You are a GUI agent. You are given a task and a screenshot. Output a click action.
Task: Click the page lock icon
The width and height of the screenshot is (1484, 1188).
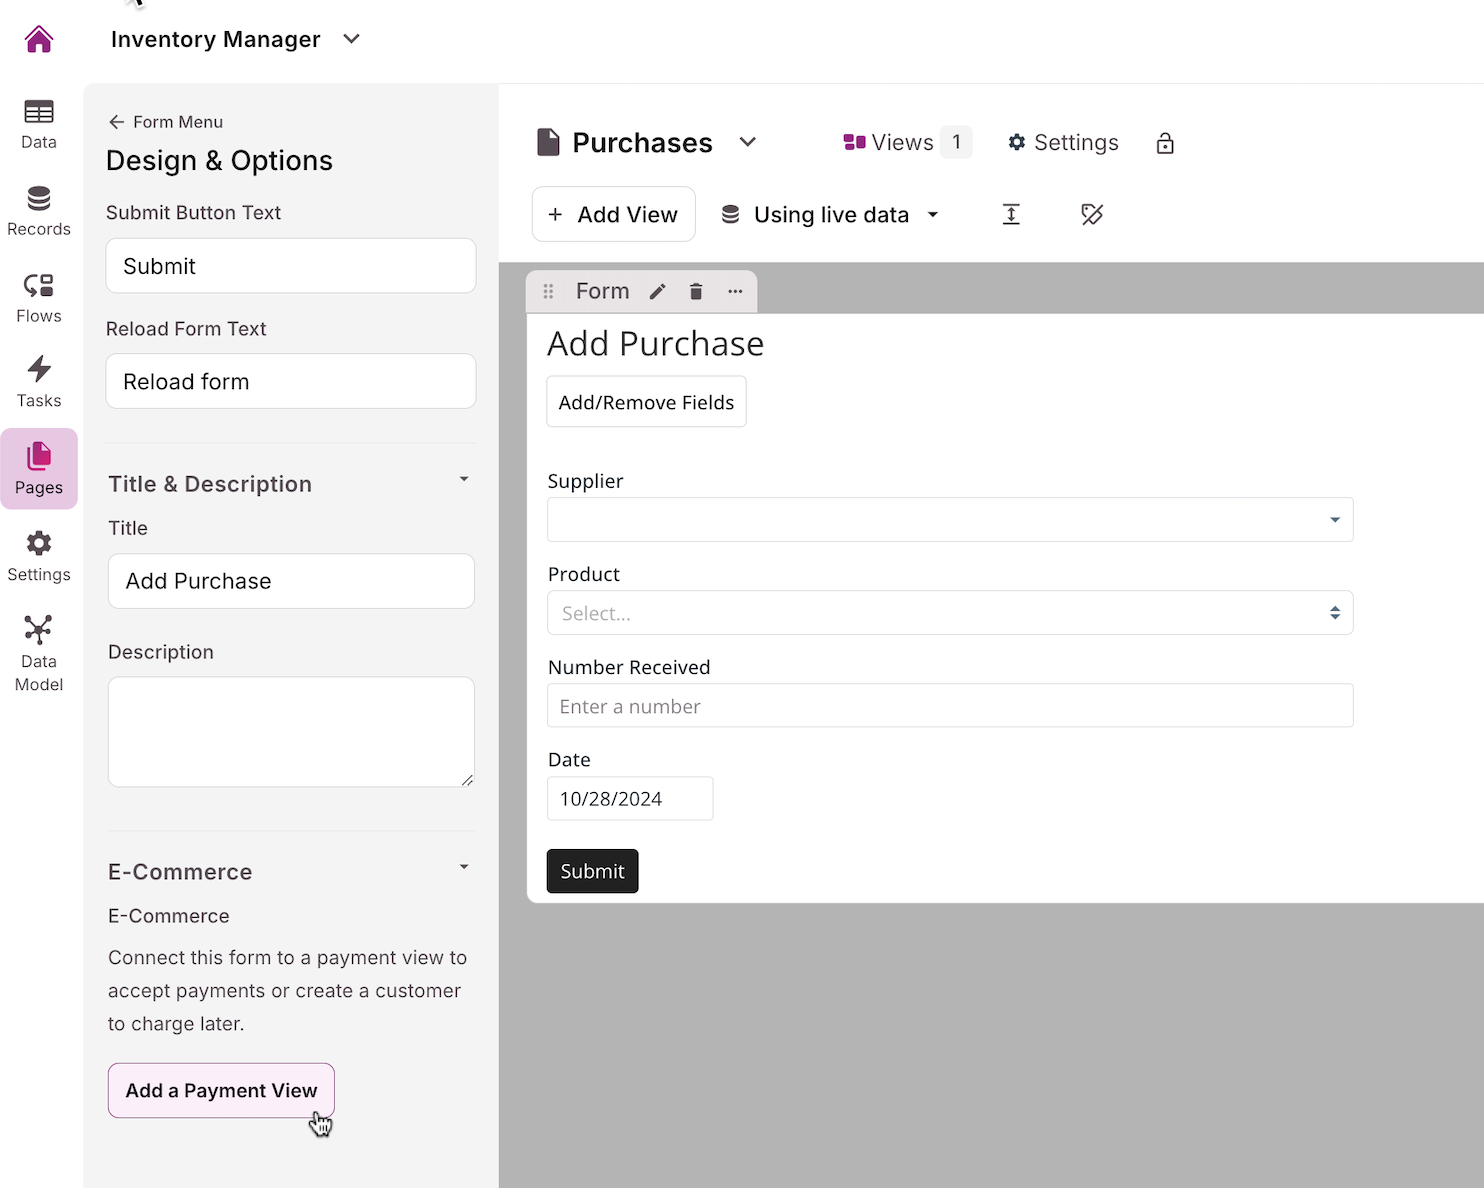point(1164,143)
